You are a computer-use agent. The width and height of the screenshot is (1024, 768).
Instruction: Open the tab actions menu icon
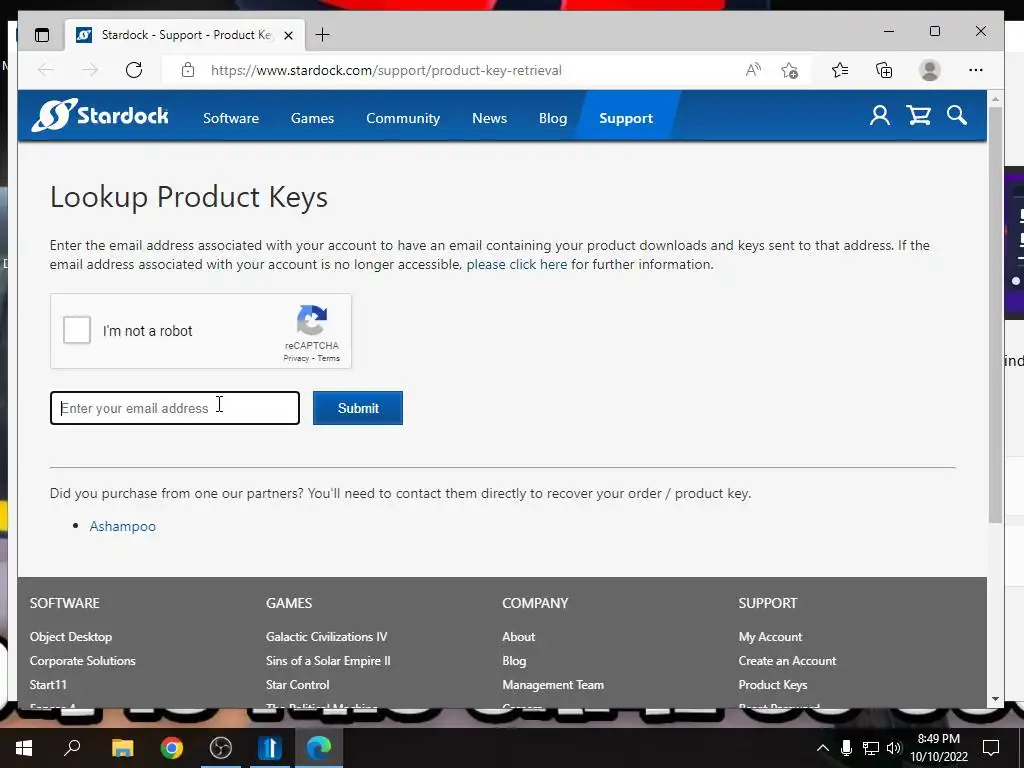42,35
